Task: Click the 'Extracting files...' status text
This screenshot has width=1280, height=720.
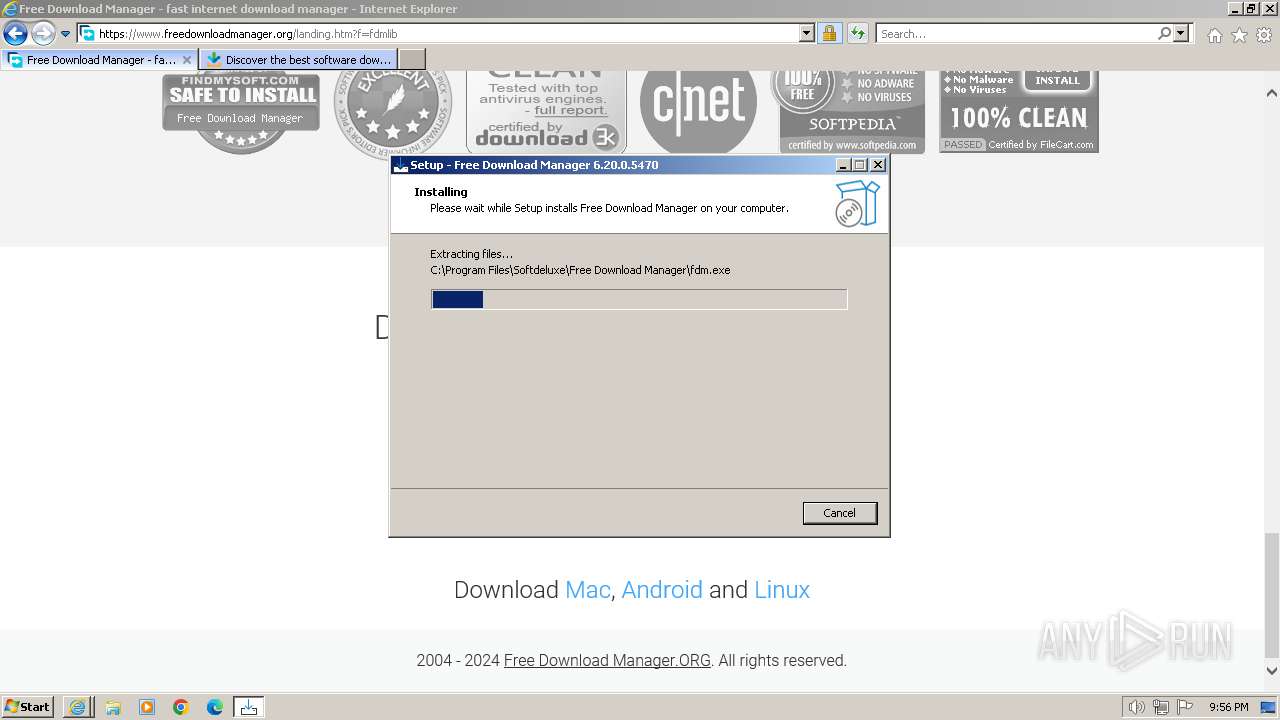Action: [x=471, y=254]
